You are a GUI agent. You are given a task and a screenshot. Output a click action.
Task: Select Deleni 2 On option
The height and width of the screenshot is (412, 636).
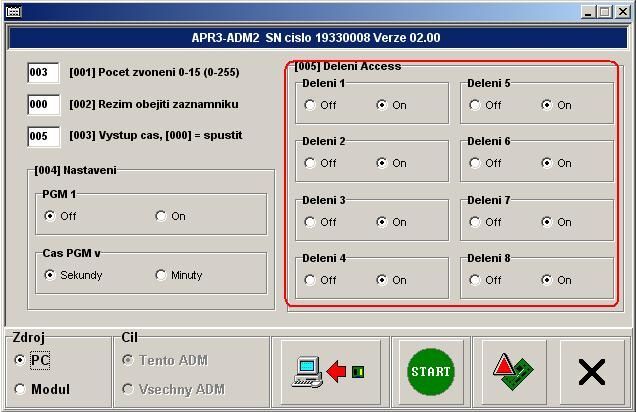[x=382, y=163]
